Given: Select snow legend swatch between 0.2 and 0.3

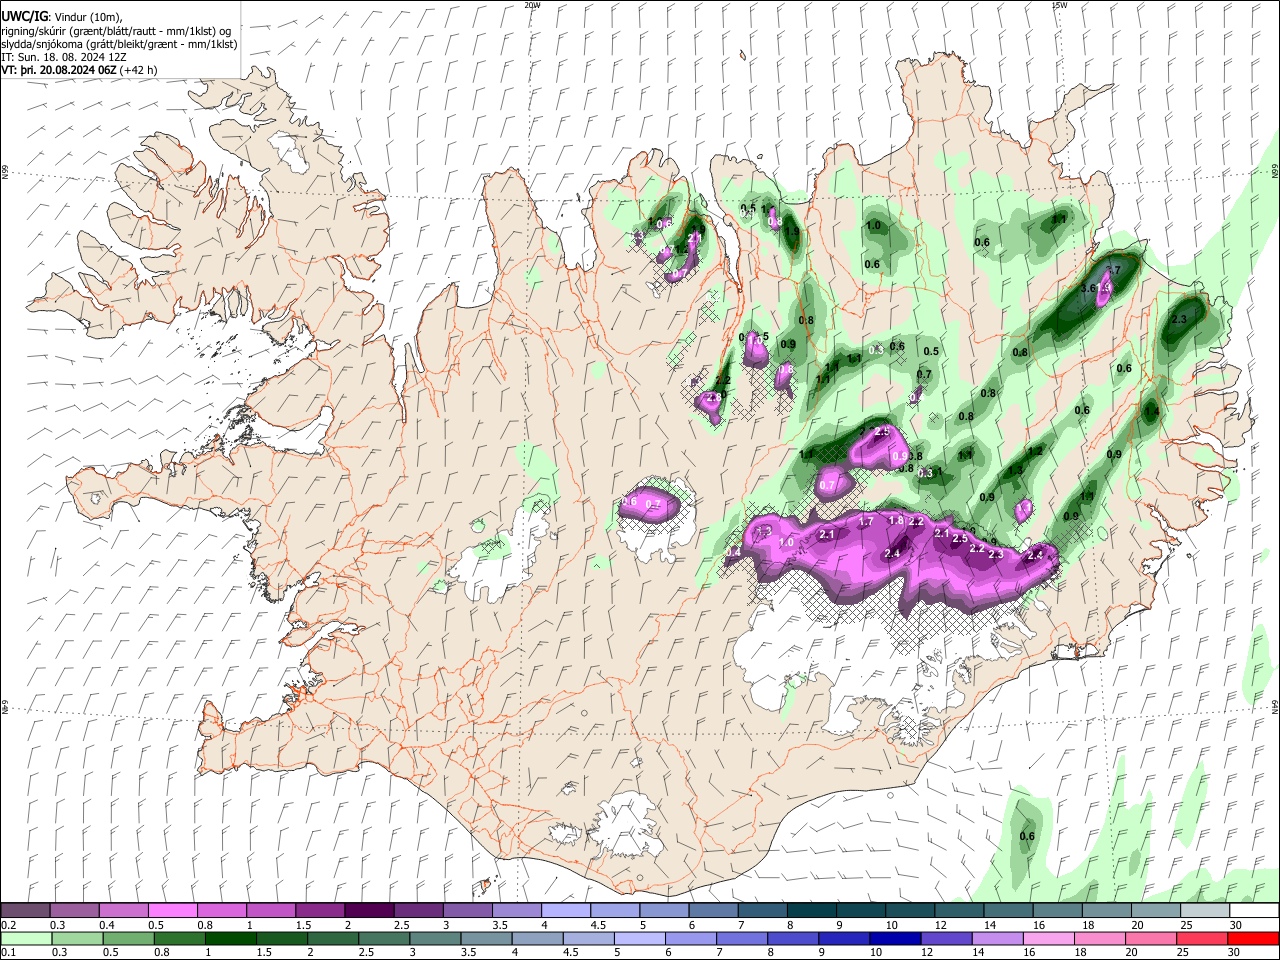Looking at the screenshot, I should (25, 911).
